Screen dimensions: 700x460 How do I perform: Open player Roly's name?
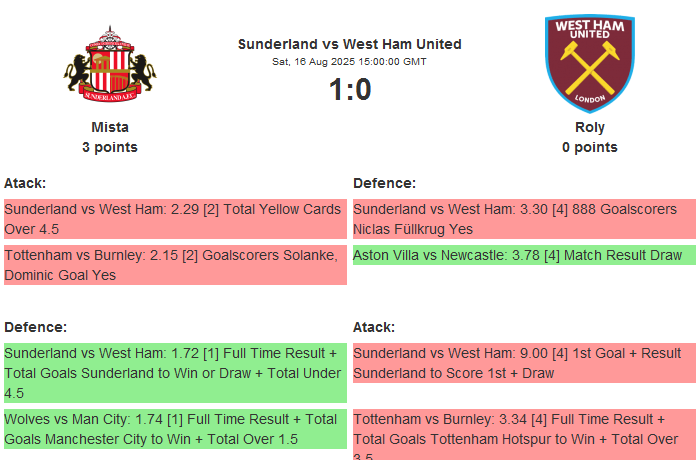coord(590,127)
